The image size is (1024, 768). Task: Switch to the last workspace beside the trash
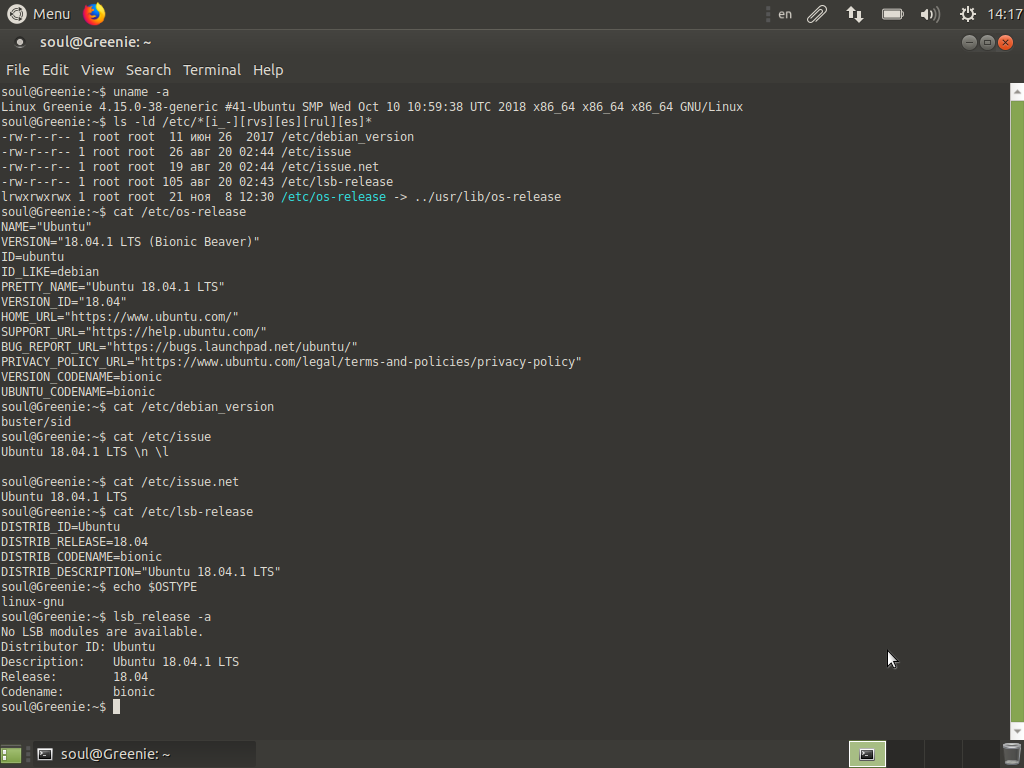tap(981, 754)
